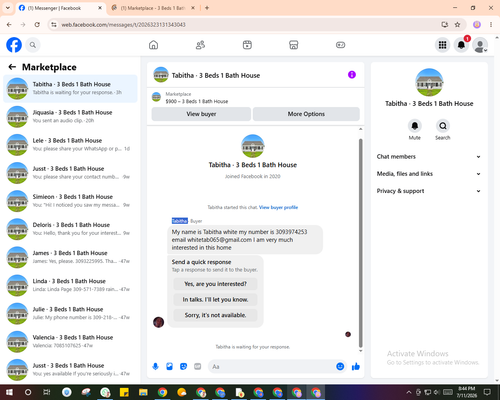Screen dimensions: 500x400
Task: Search in conversation using the Search icon
Action: (443, 126)
